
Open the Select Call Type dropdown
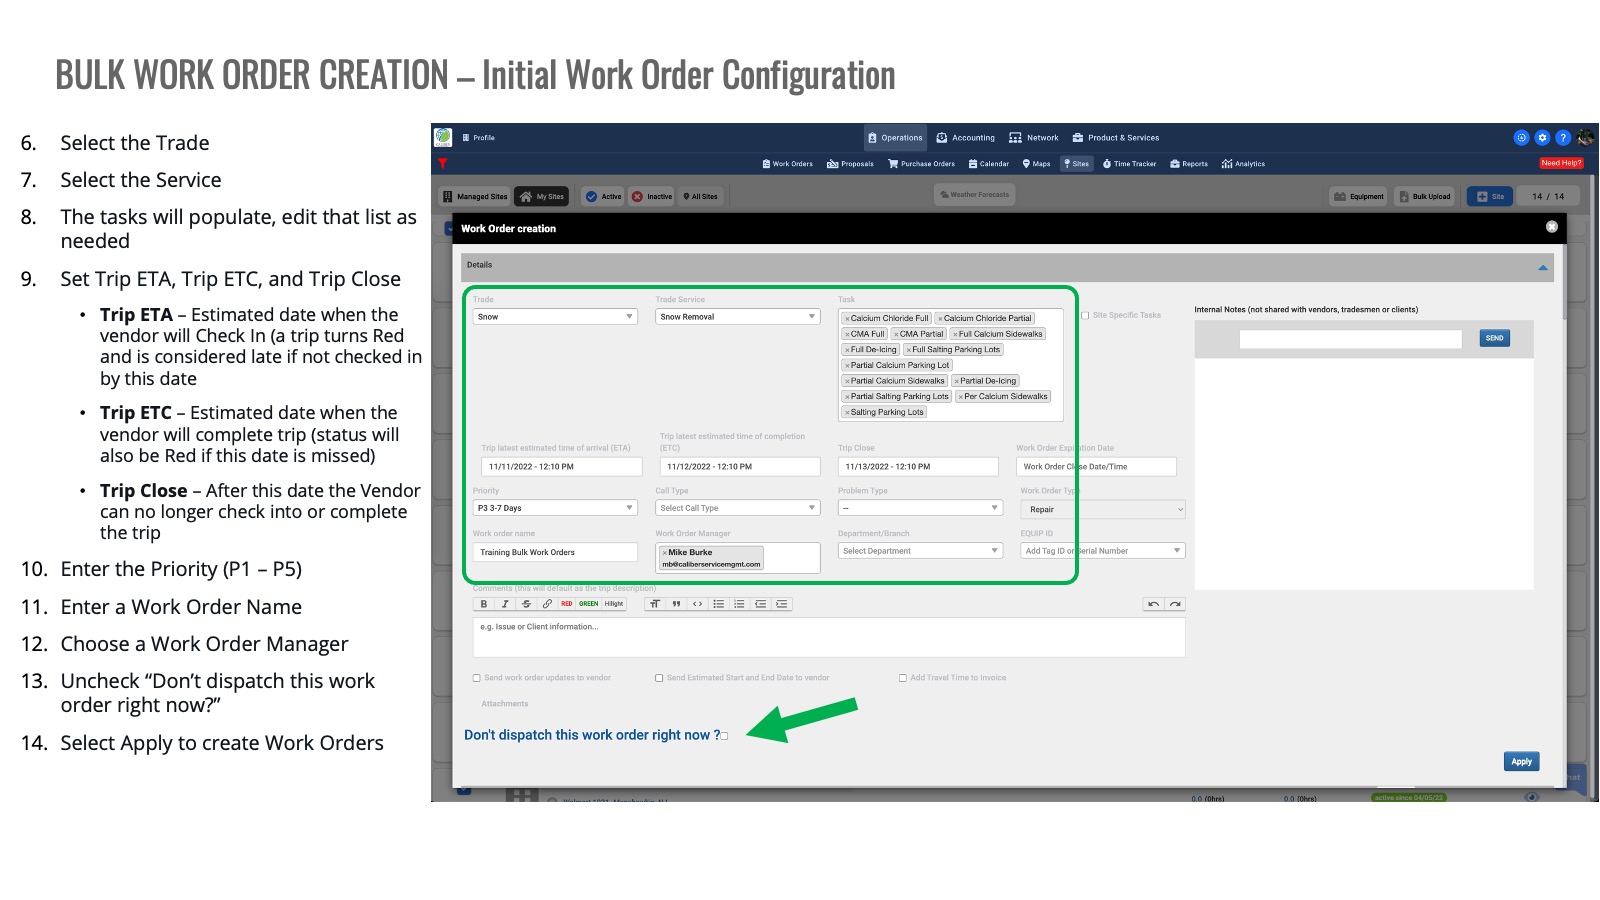point(738,508)
